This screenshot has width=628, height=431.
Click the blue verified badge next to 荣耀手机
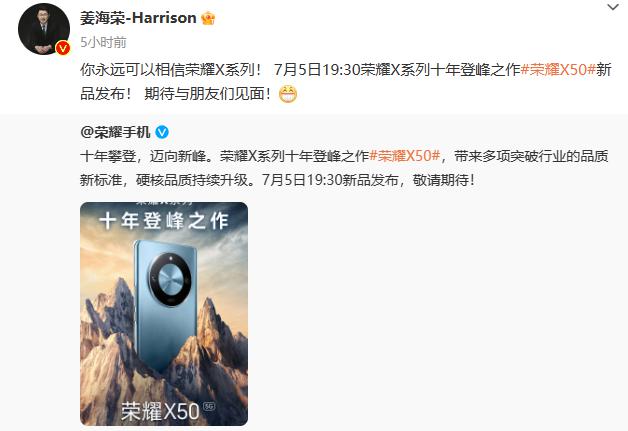(x=162, y=132)
